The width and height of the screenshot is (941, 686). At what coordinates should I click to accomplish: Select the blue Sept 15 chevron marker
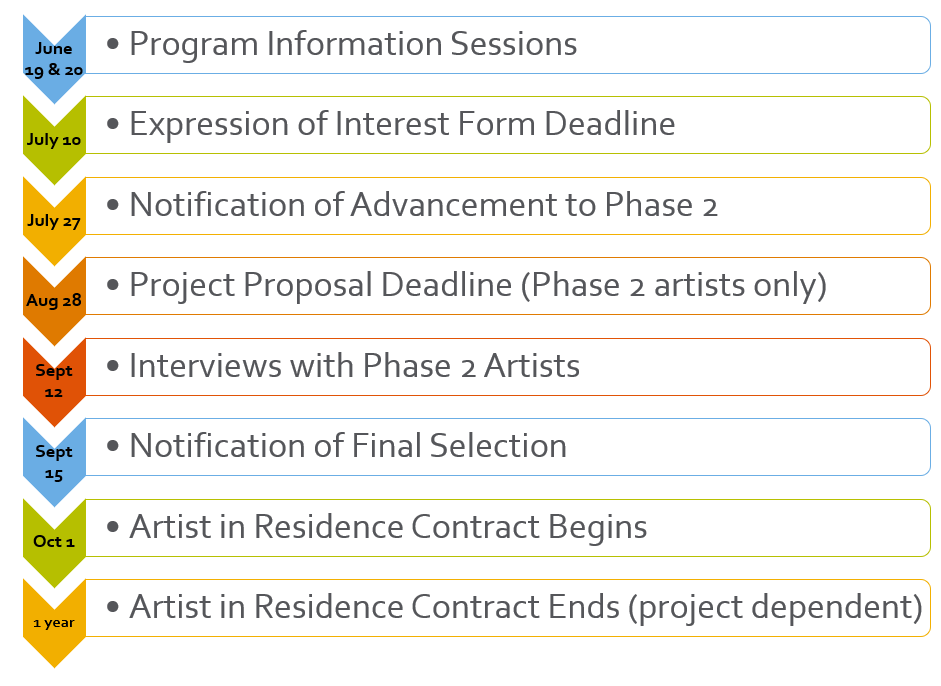point(54,462)
